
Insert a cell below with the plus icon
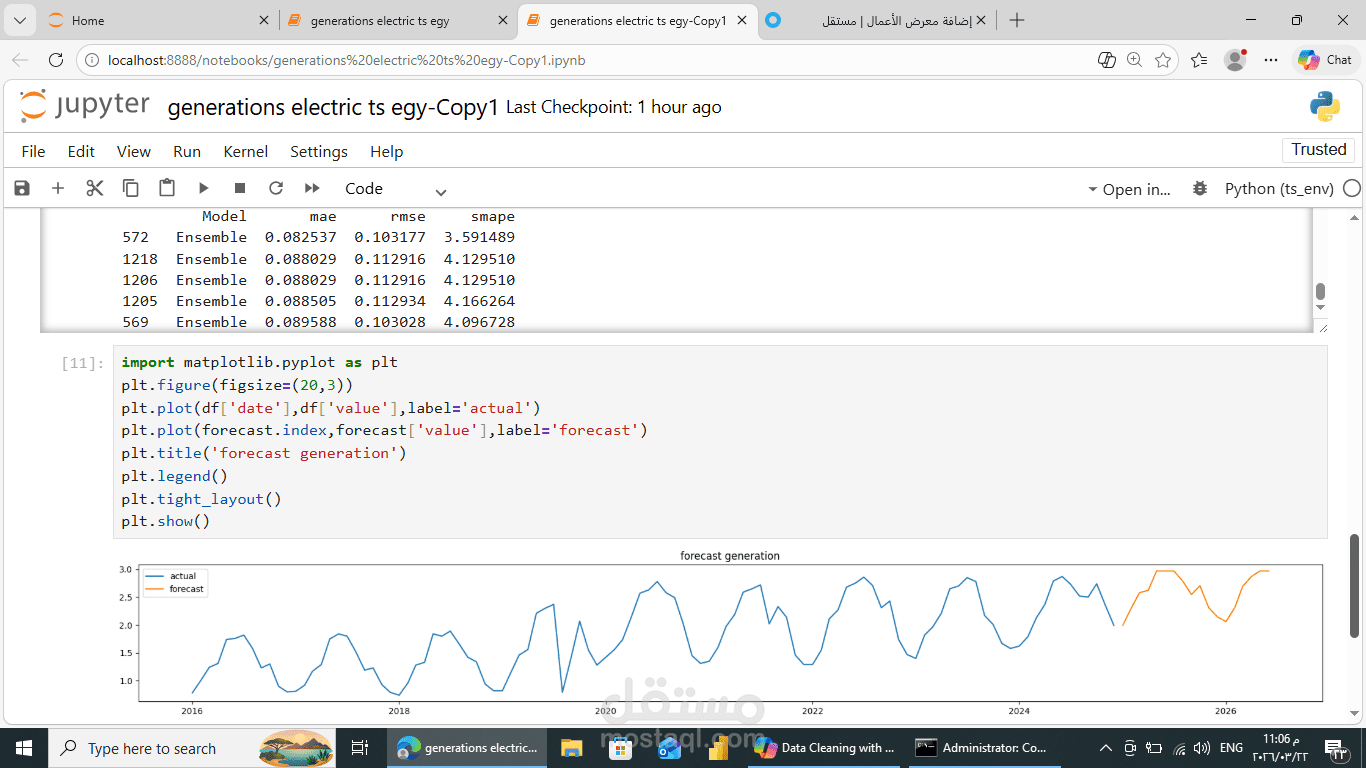click(x=58, y=188)
